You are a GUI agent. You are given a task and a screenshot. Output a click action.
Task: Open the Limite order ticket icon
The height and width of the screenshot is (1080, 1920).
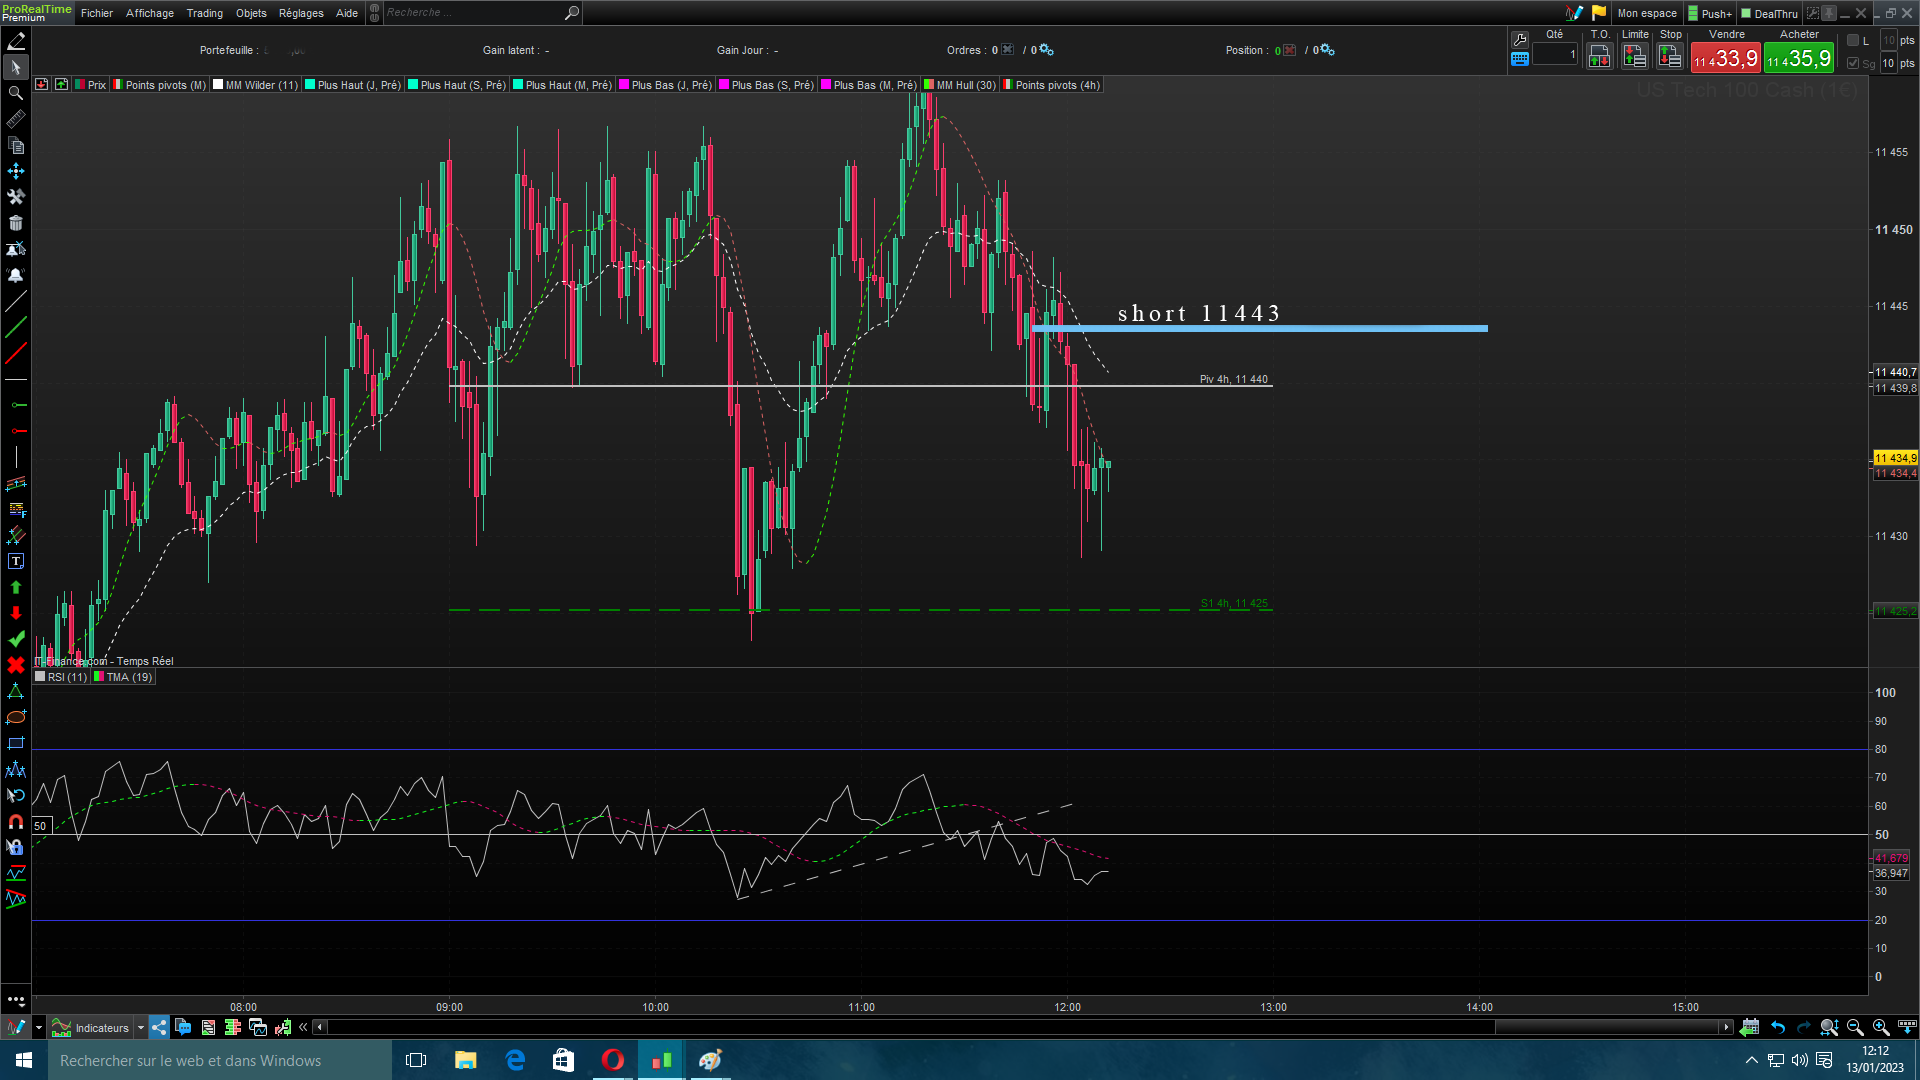[x=1634, y=57]
